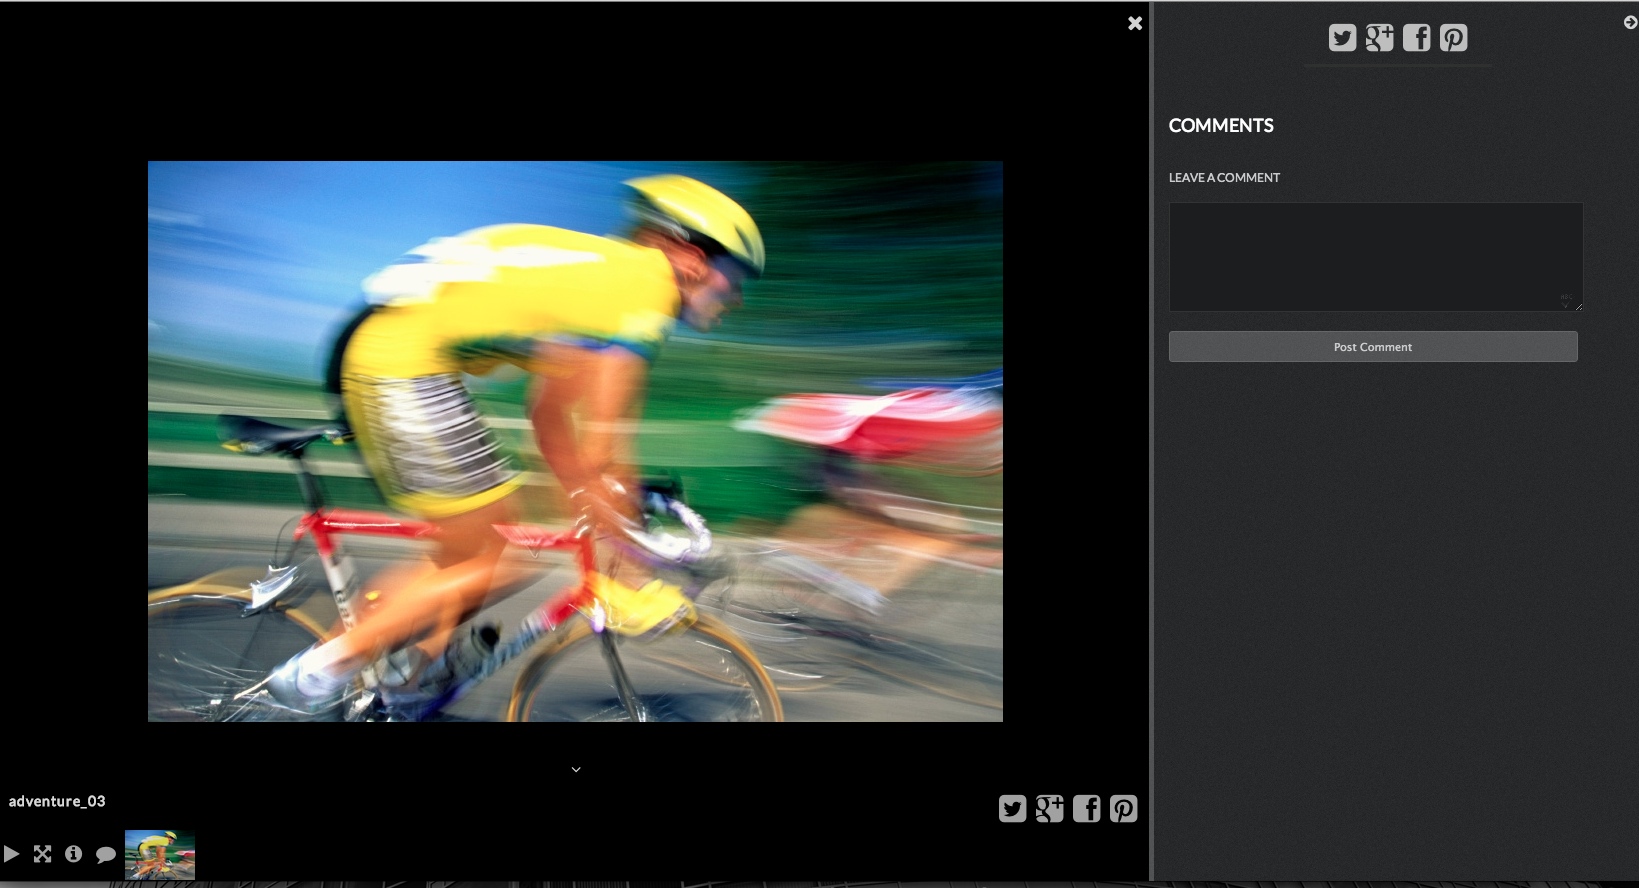Click the comment text area
1639x888 pixels.
tap(1375, 257)
